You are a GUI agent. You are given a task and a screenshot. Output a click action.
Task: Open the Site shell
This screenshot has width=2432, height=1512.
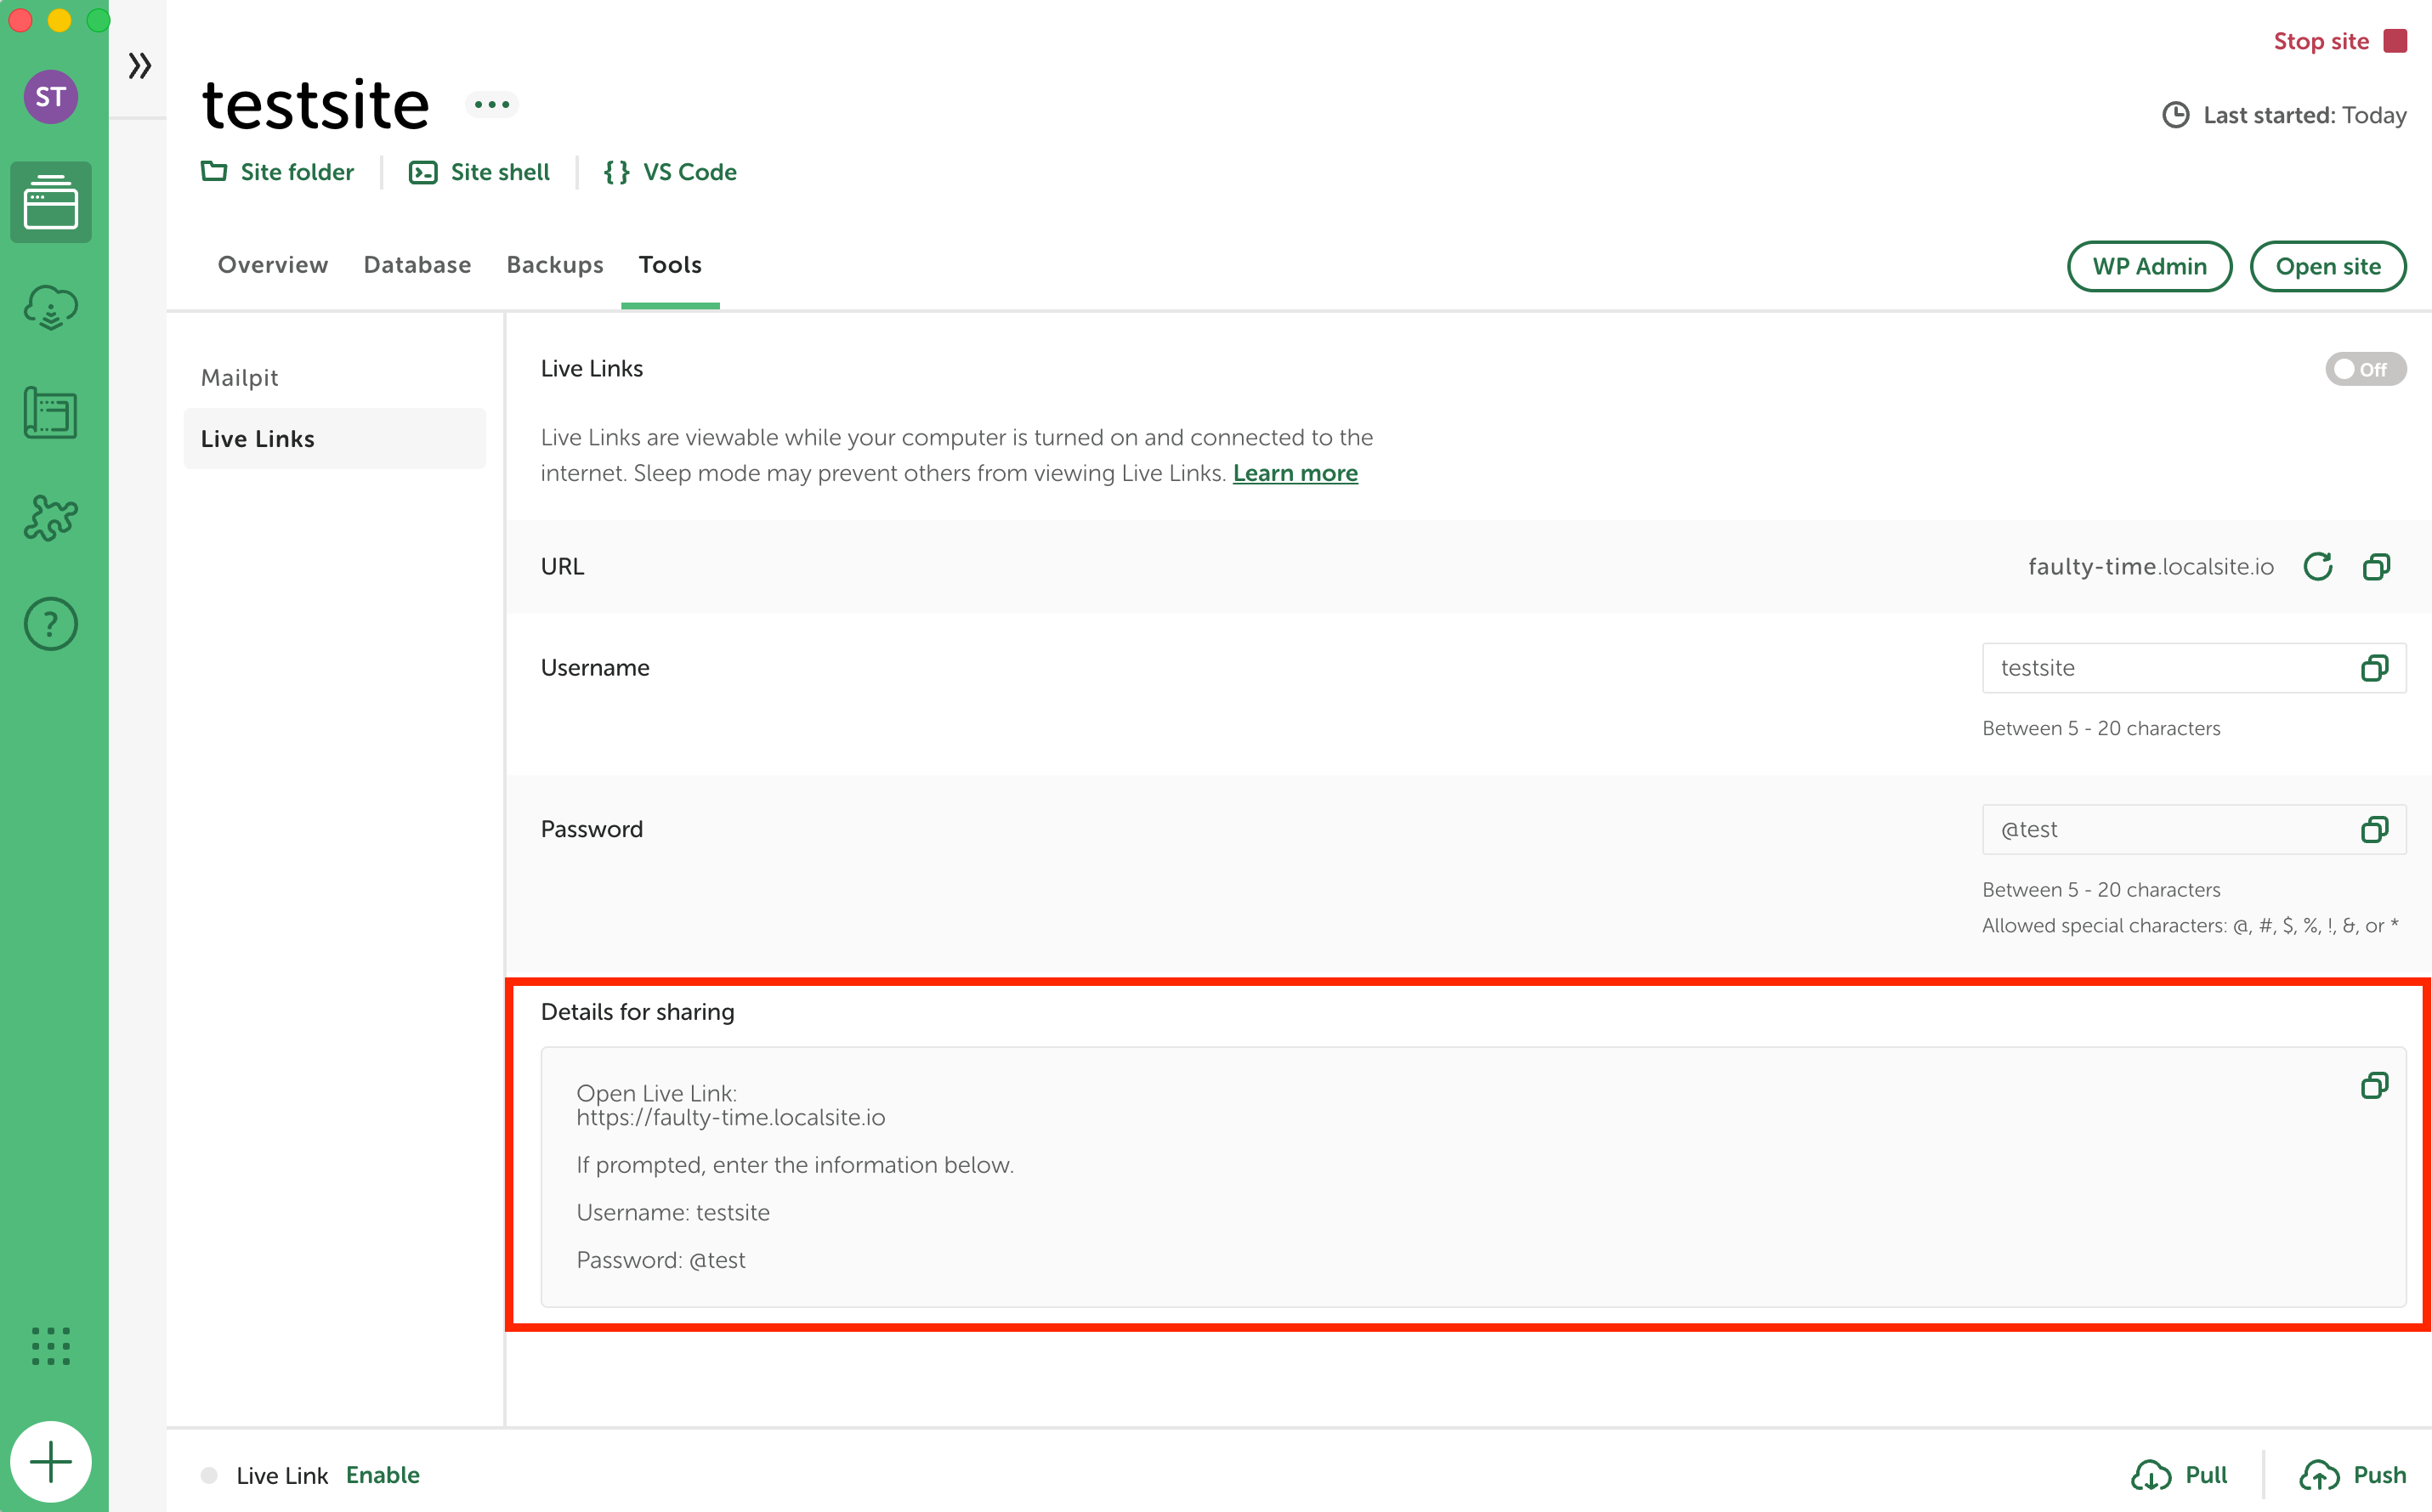[x=479, y=172]
